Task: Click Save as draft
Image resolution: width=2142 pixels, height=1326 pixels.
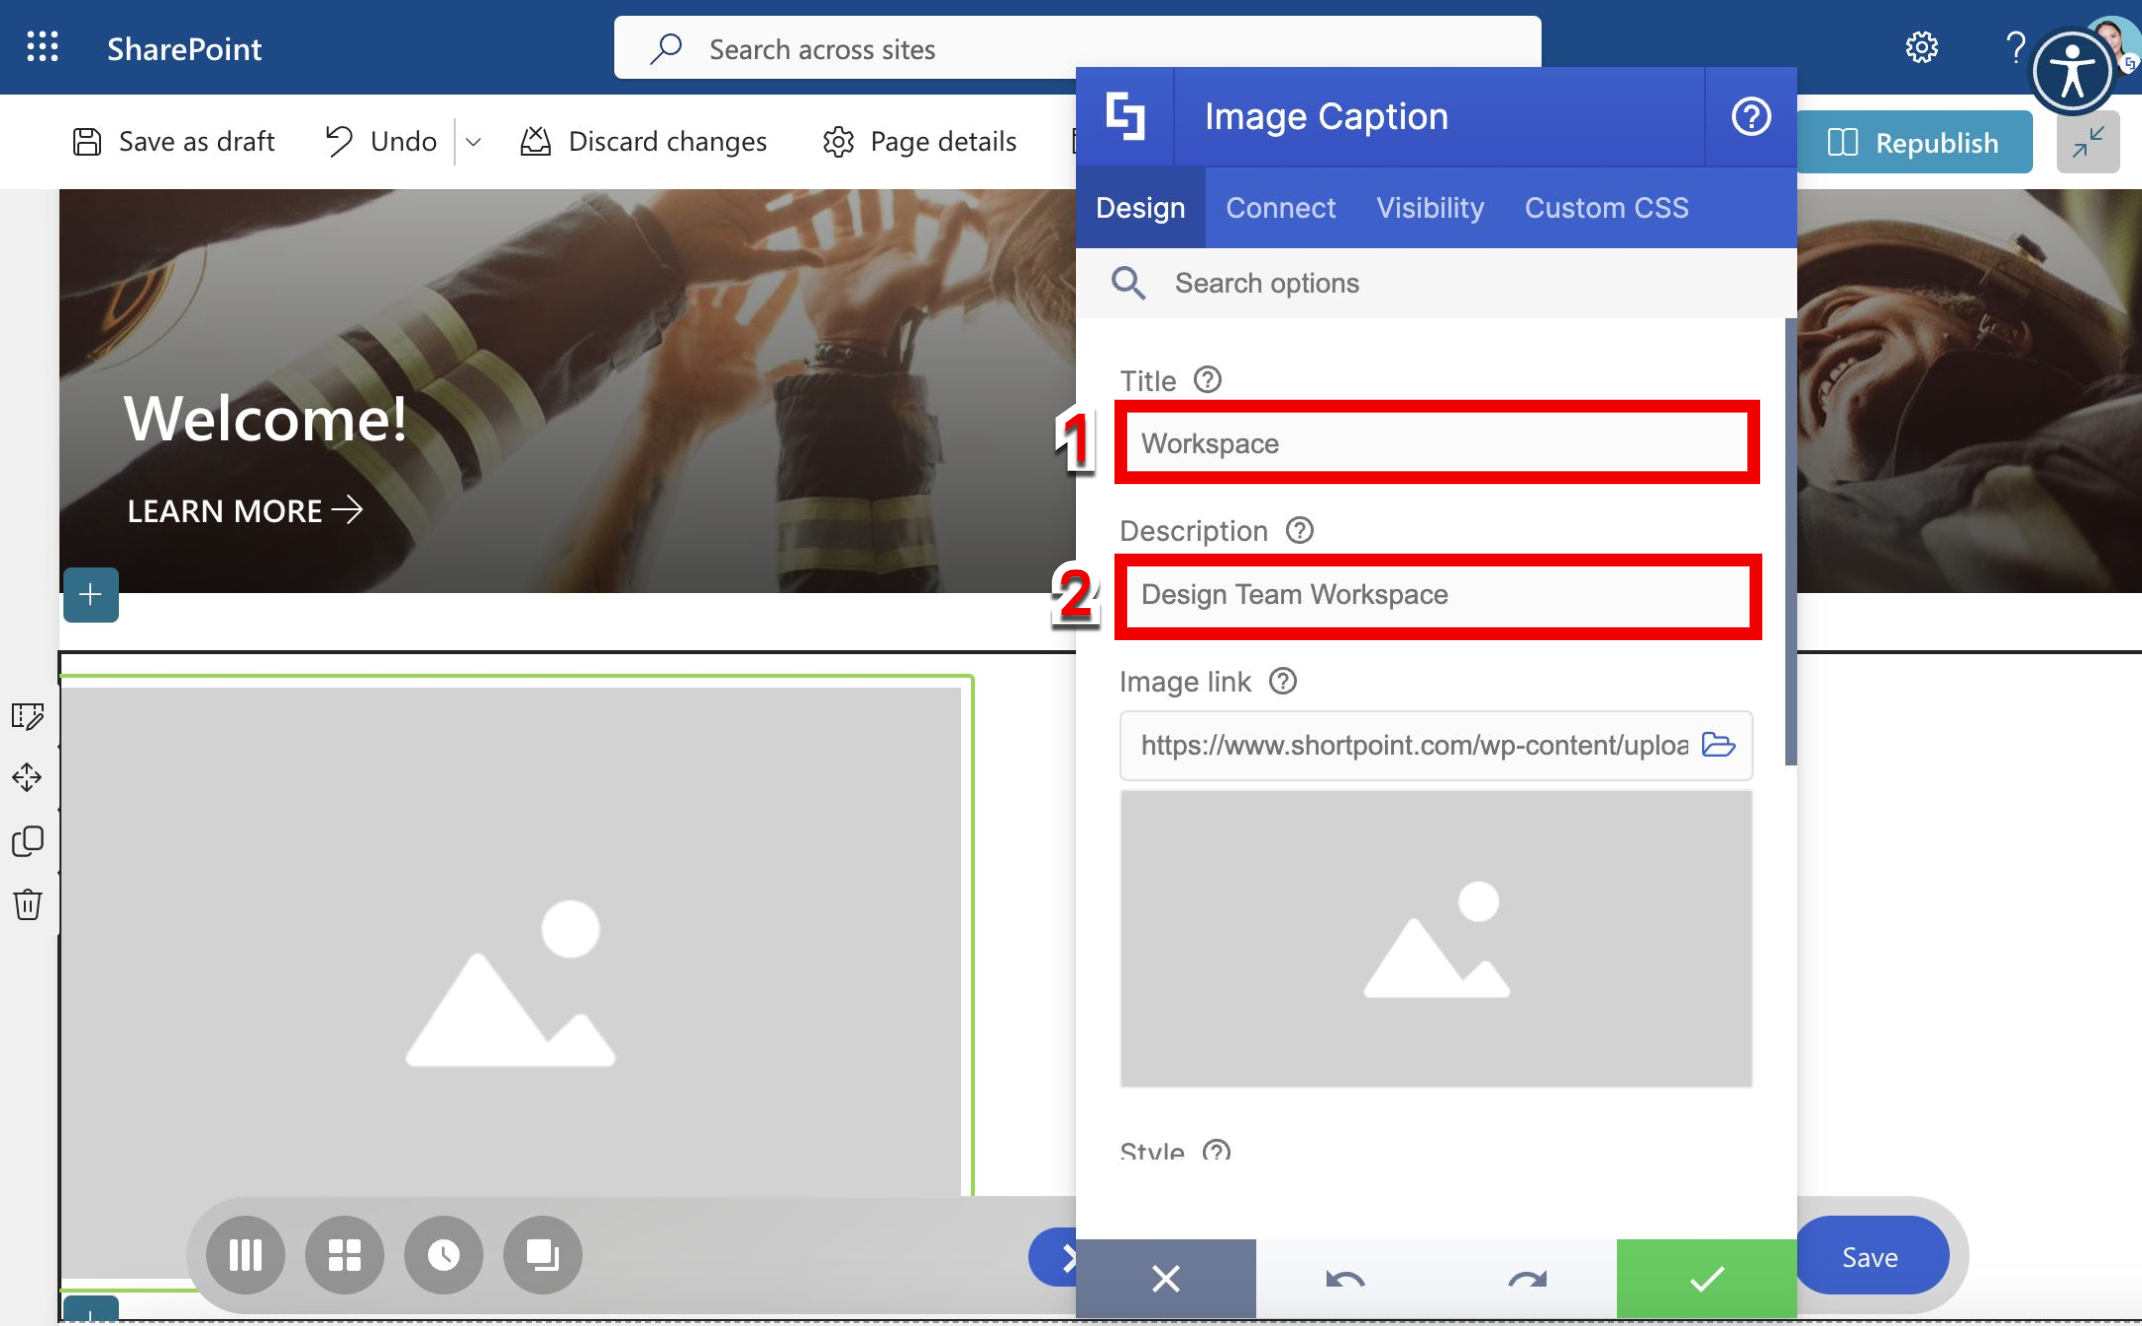Action: 174,142
